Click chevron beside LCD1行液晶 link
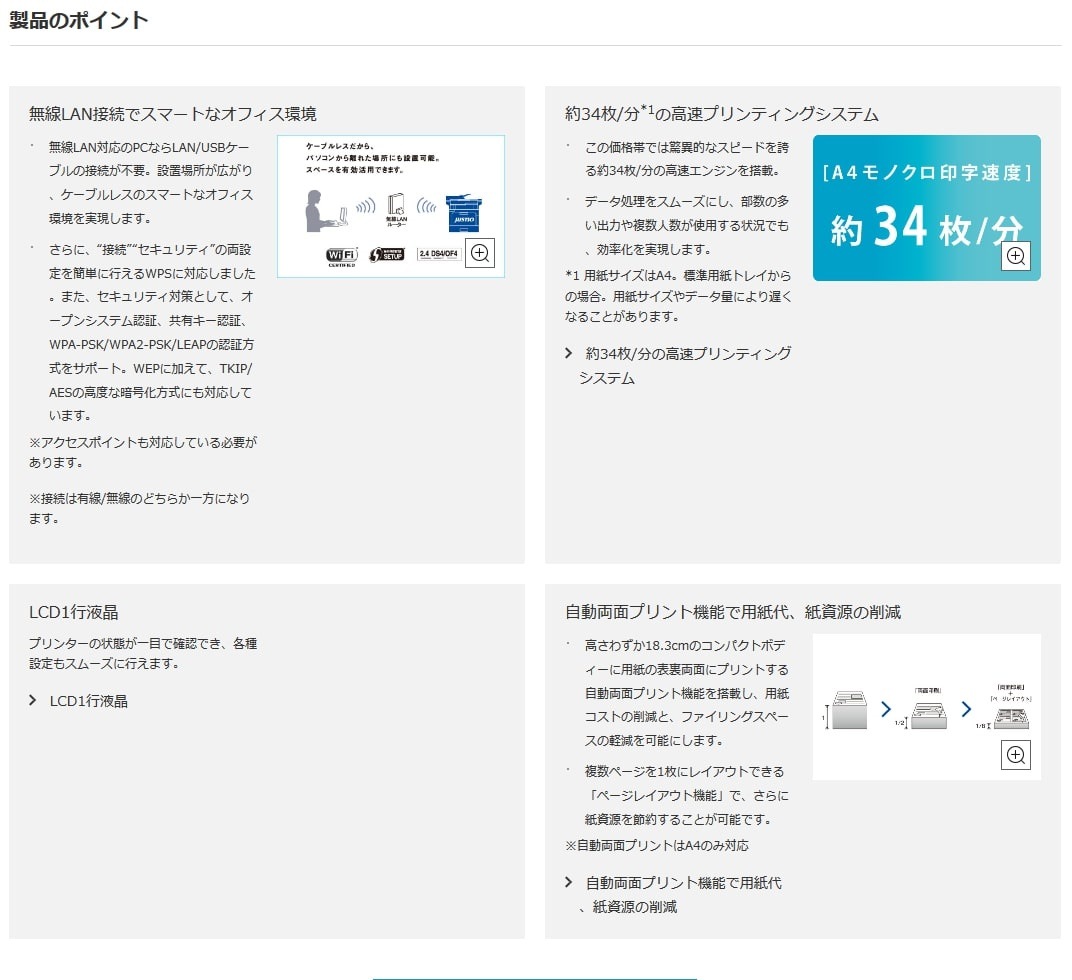 coord(32,700)
